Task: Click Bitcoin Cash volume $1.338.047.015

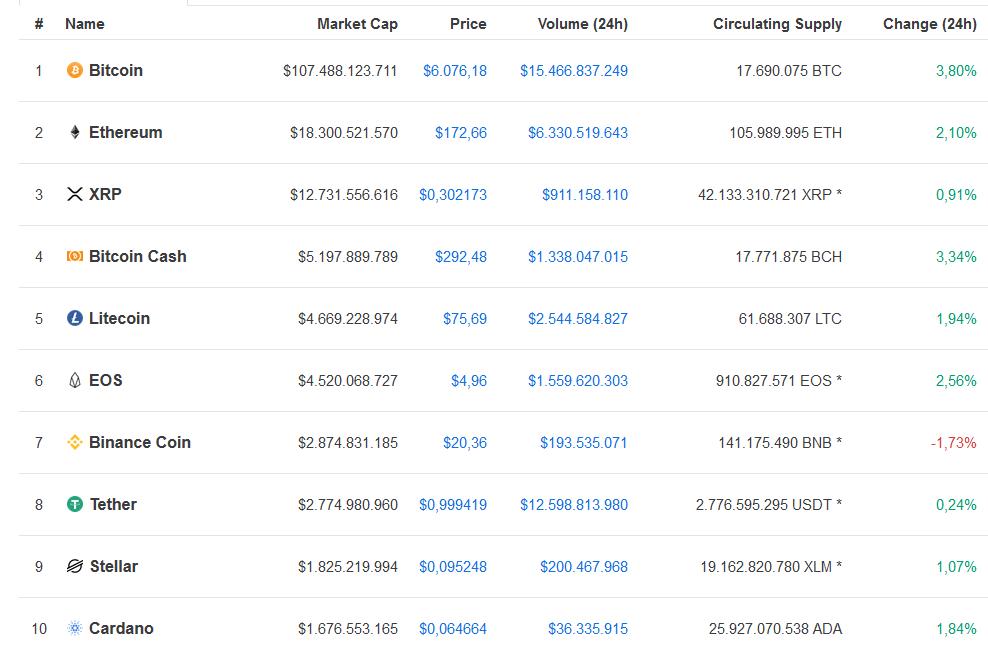Action: [x=578, y=256]
